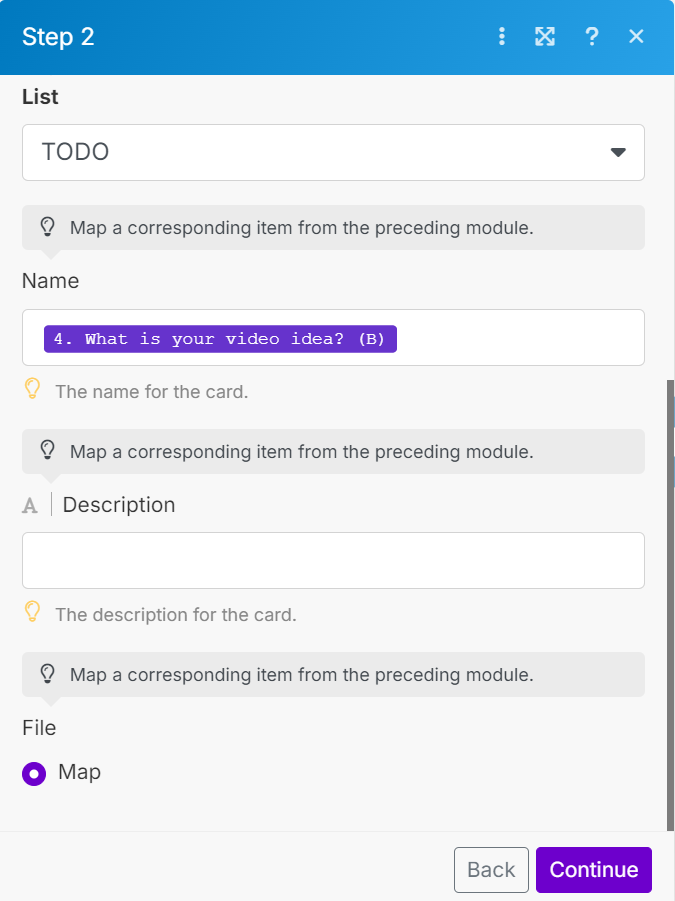The height and width of the screenshot is (901, 675).
Task: Click the TODO list selection box
Action: tap(300, 152)
